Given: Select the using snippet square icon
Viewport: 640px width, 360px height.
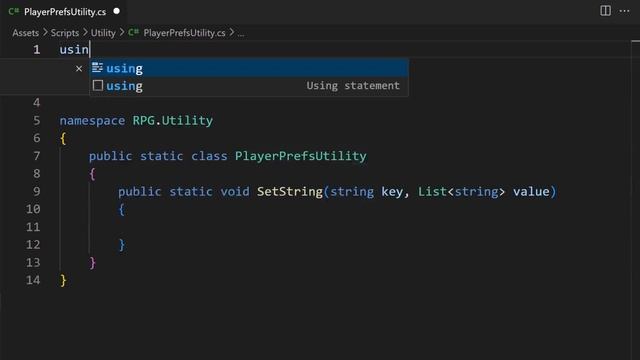Looking at the screenshot, I should [98, 85].
